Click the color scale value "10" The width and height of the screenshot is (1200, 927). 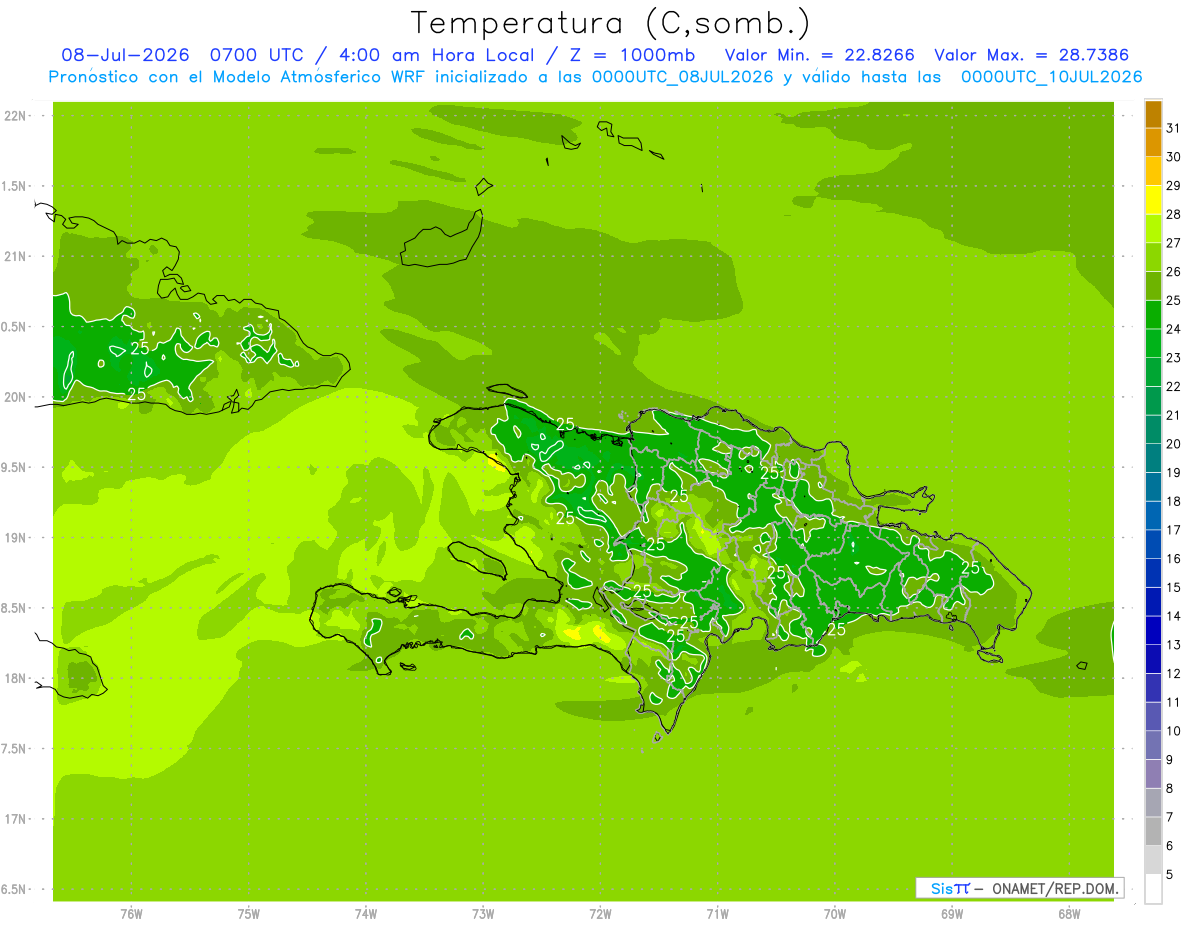(x=1173, y=731)
